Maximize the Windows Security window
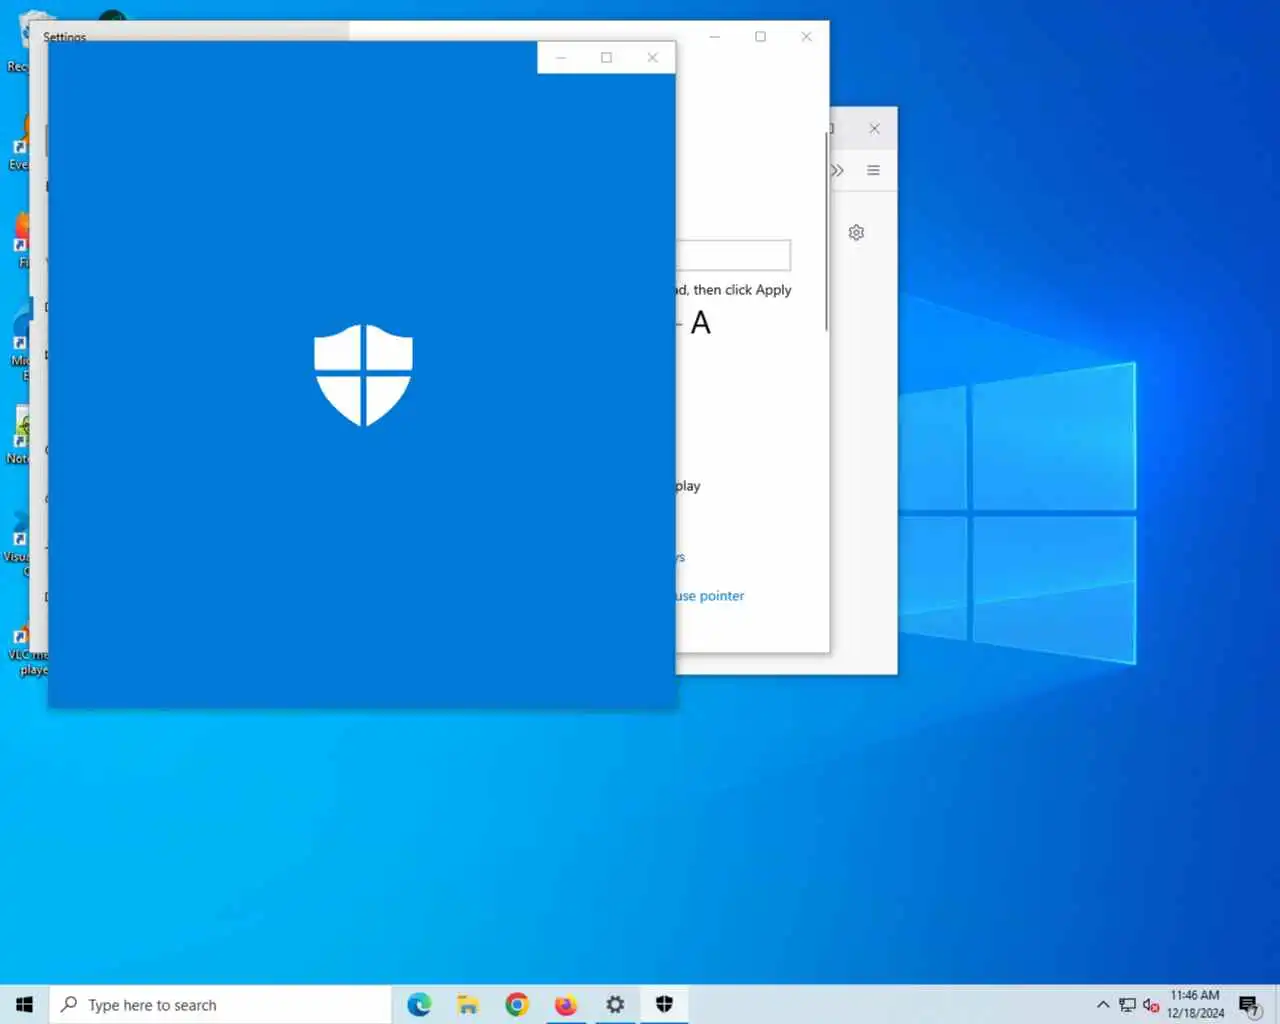The width and height of the screenshot is (1280, 1024). (606, 57)
